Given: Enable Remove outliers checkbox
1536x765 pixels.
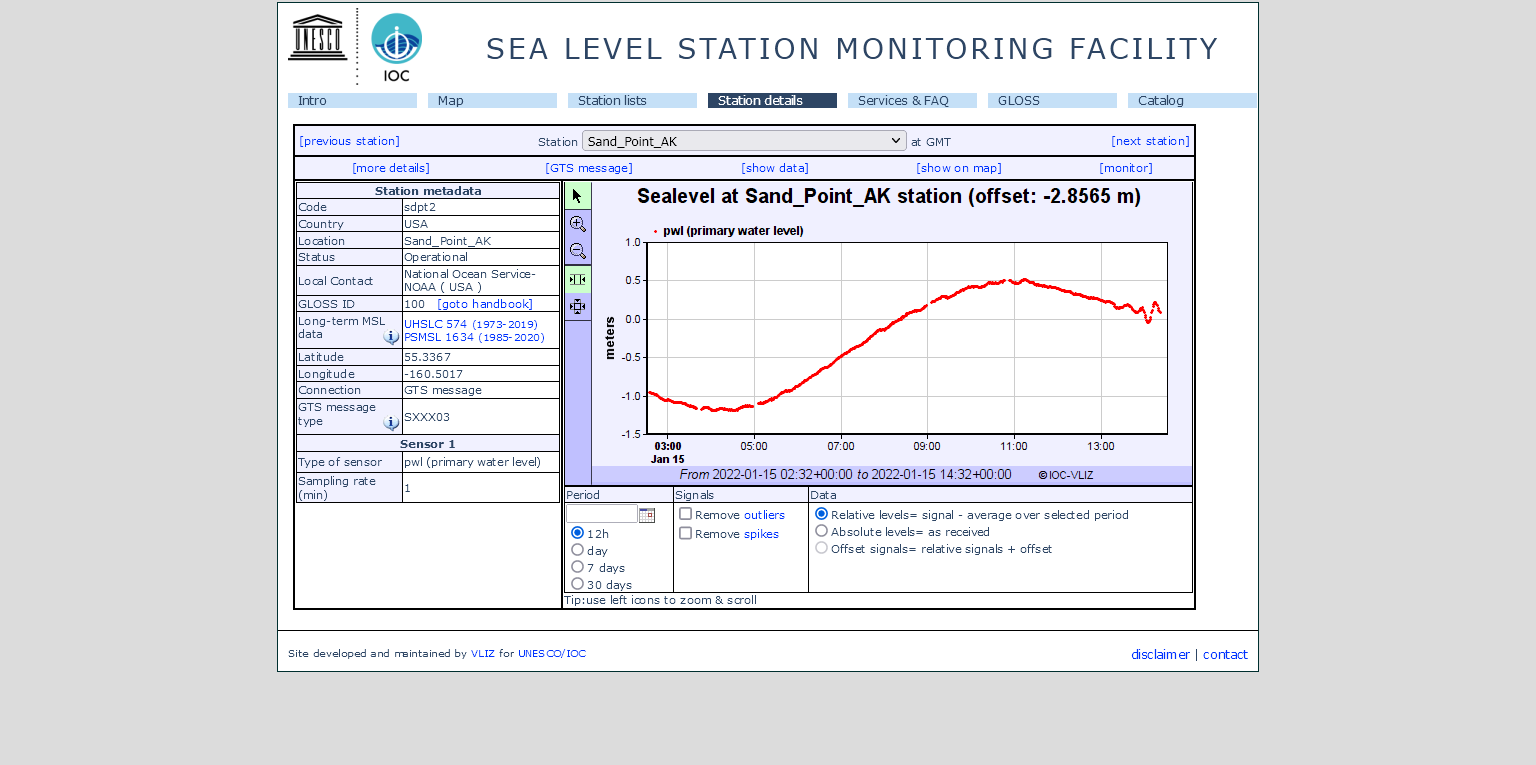Looking at the screenshot, I should (x=686, y=514).
